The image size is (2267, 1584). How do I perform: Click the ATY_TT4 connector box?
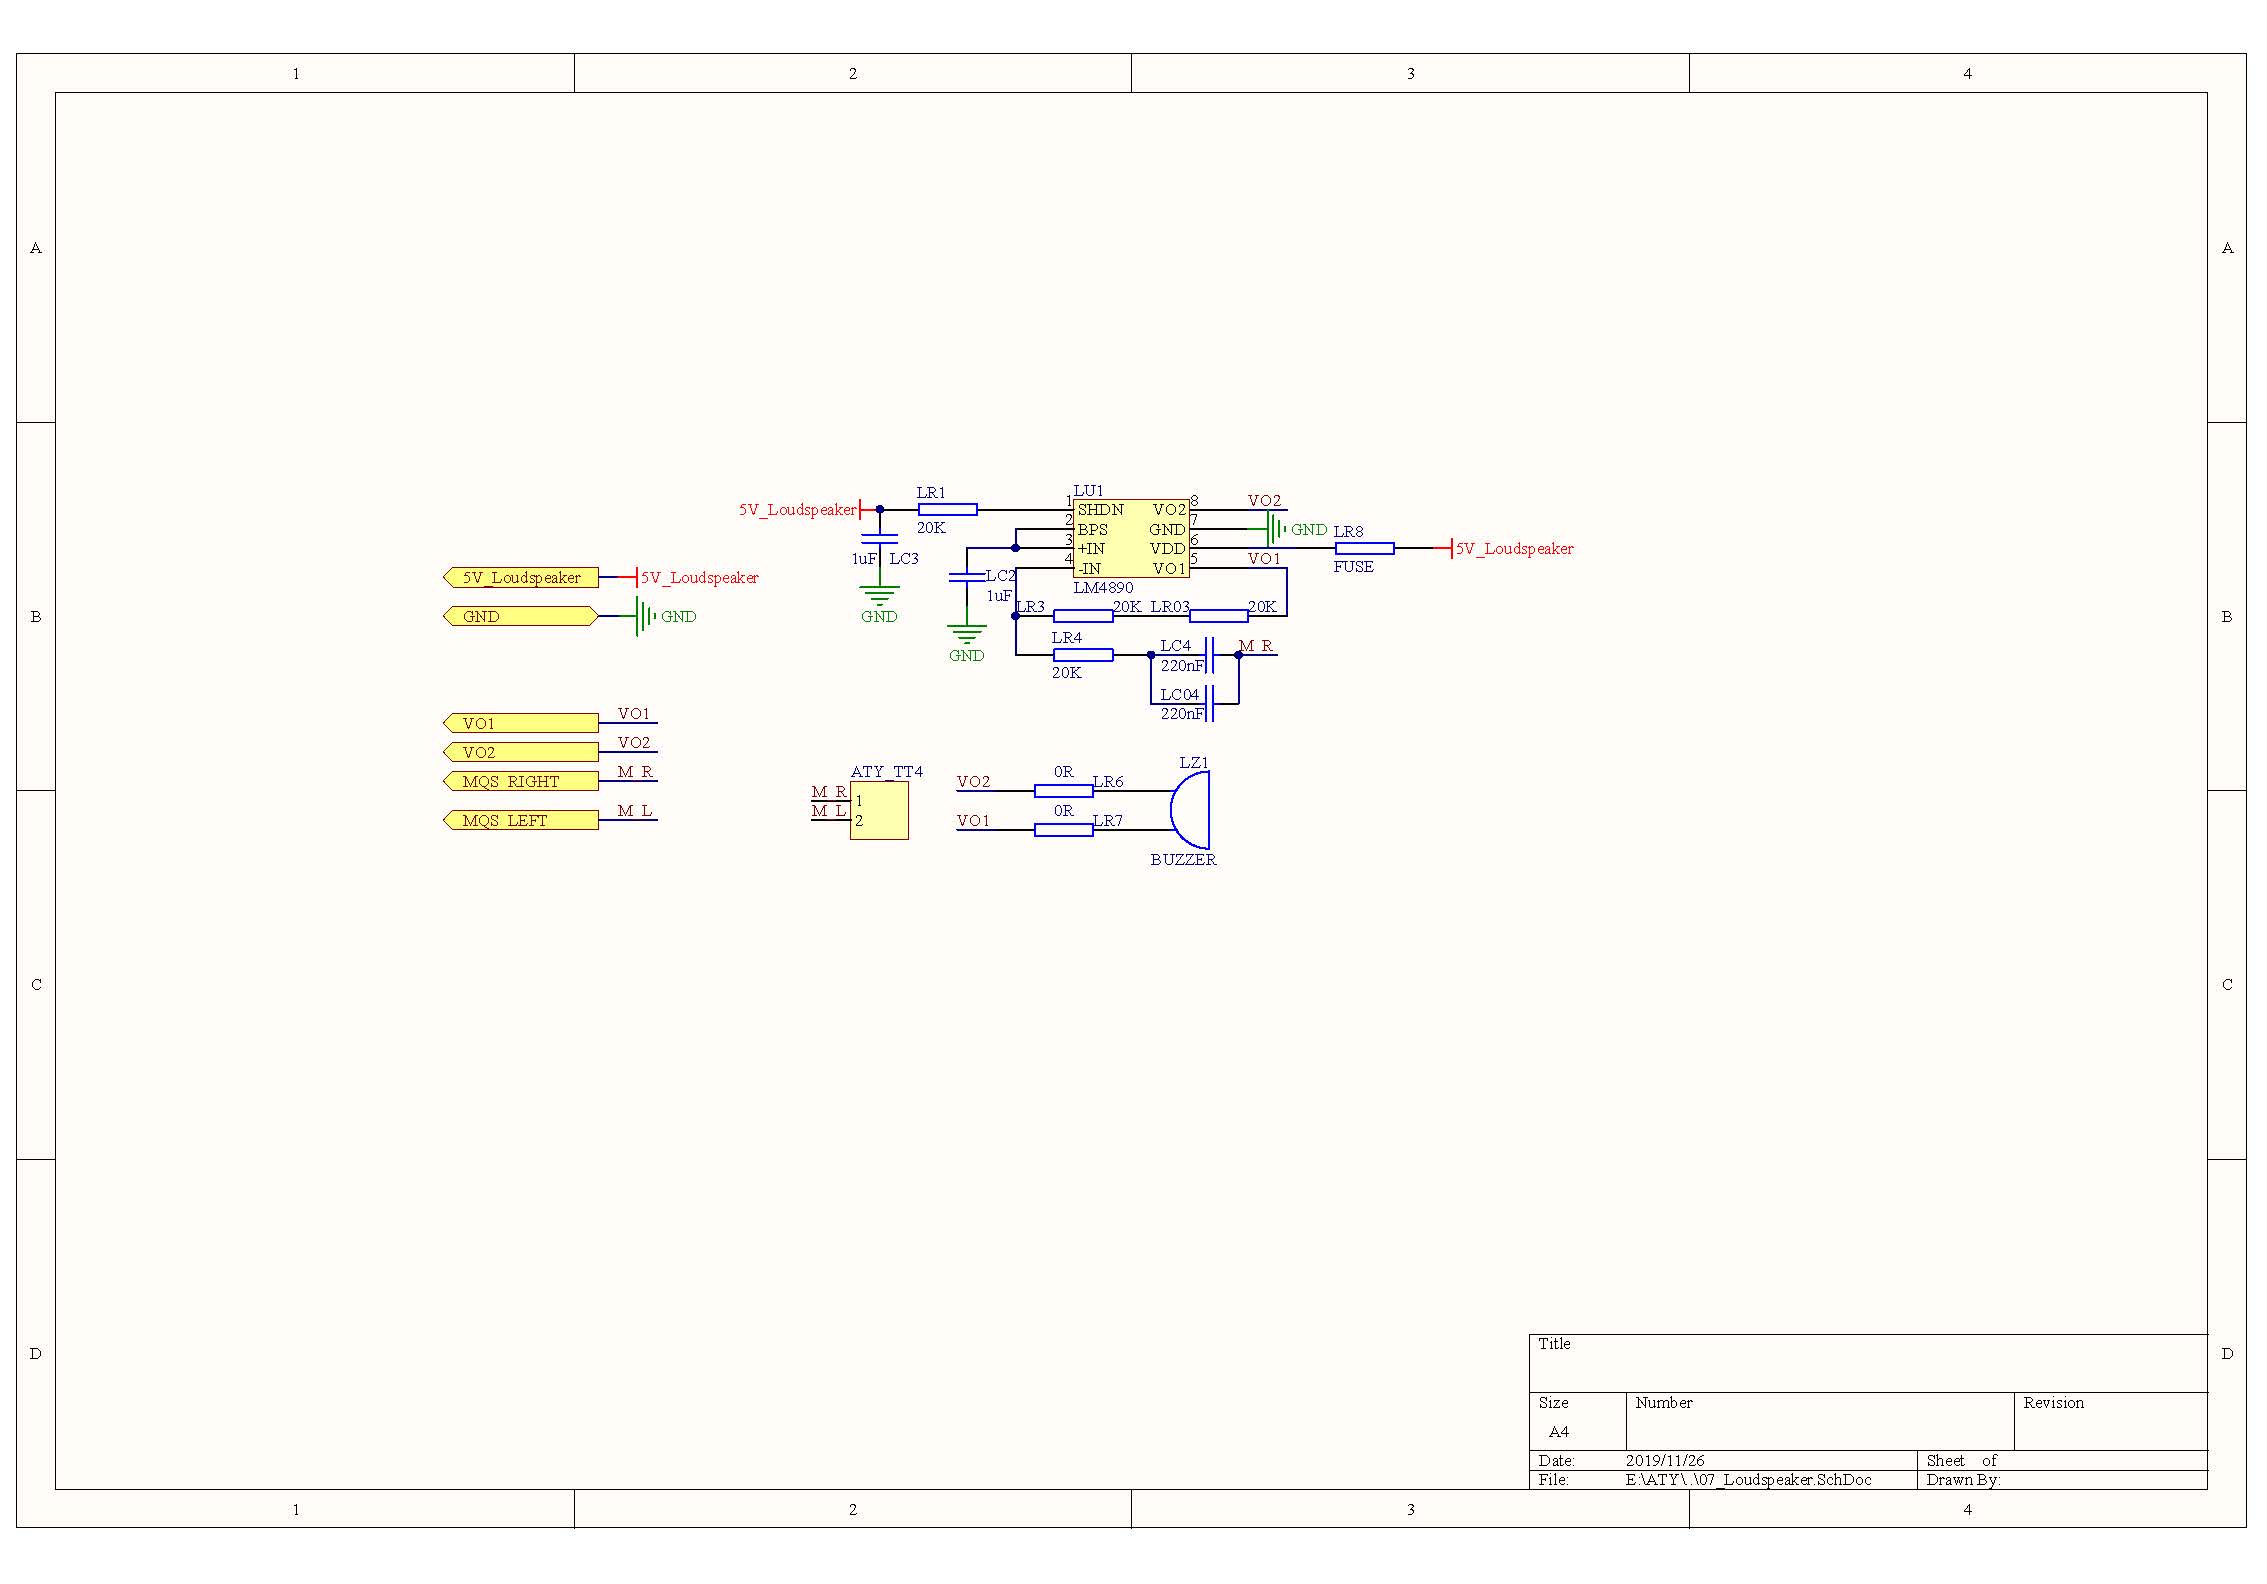879,810
